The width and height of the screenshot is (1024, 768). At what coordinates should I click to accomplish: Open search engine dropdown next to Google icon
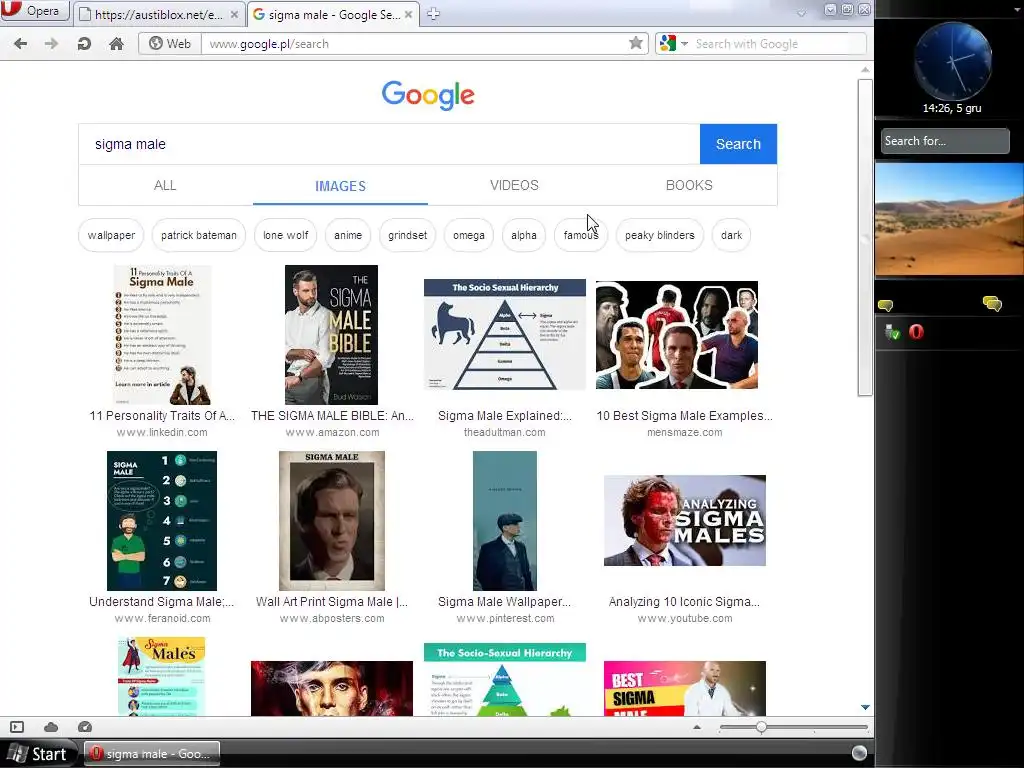point(684,44)
